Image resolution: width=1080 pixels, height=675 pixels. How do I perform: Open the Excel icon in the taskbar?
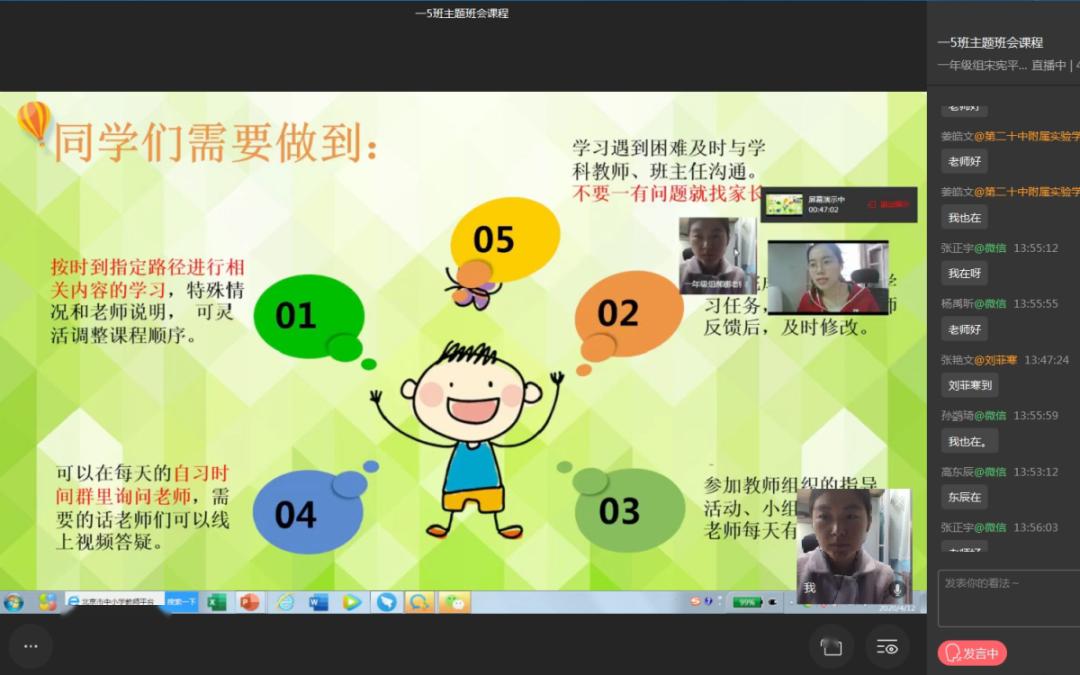point(216,602)
